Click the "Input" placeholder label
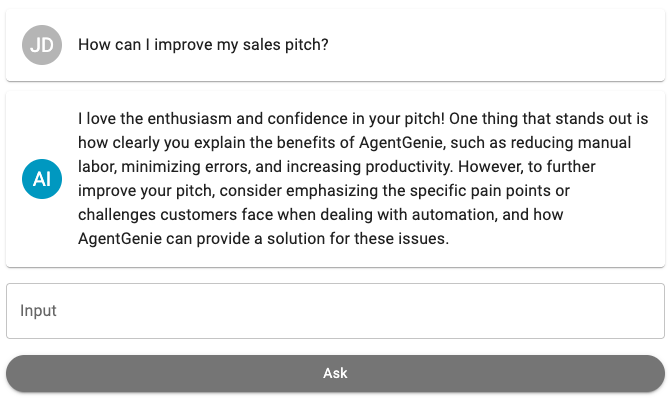672x399 pixels. click(38, 311)
